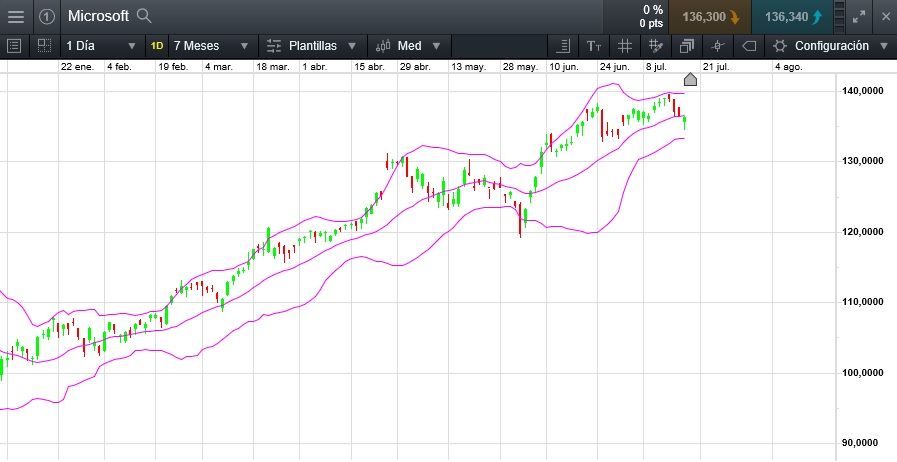Toggle the crosshair candle icon

[x=718, y=46]
